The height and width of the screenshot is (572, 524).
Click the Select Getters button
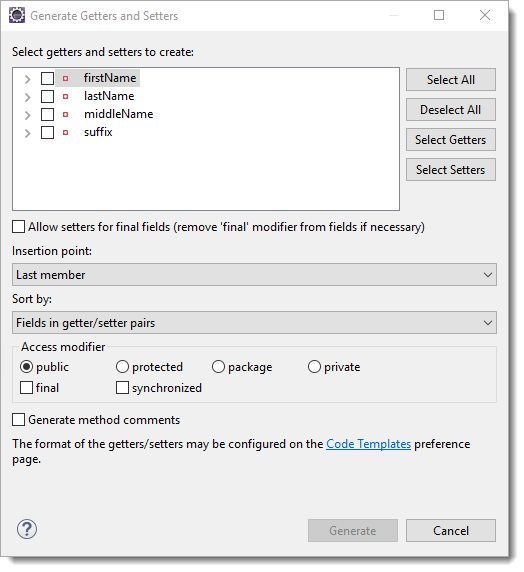pos(451,139)
